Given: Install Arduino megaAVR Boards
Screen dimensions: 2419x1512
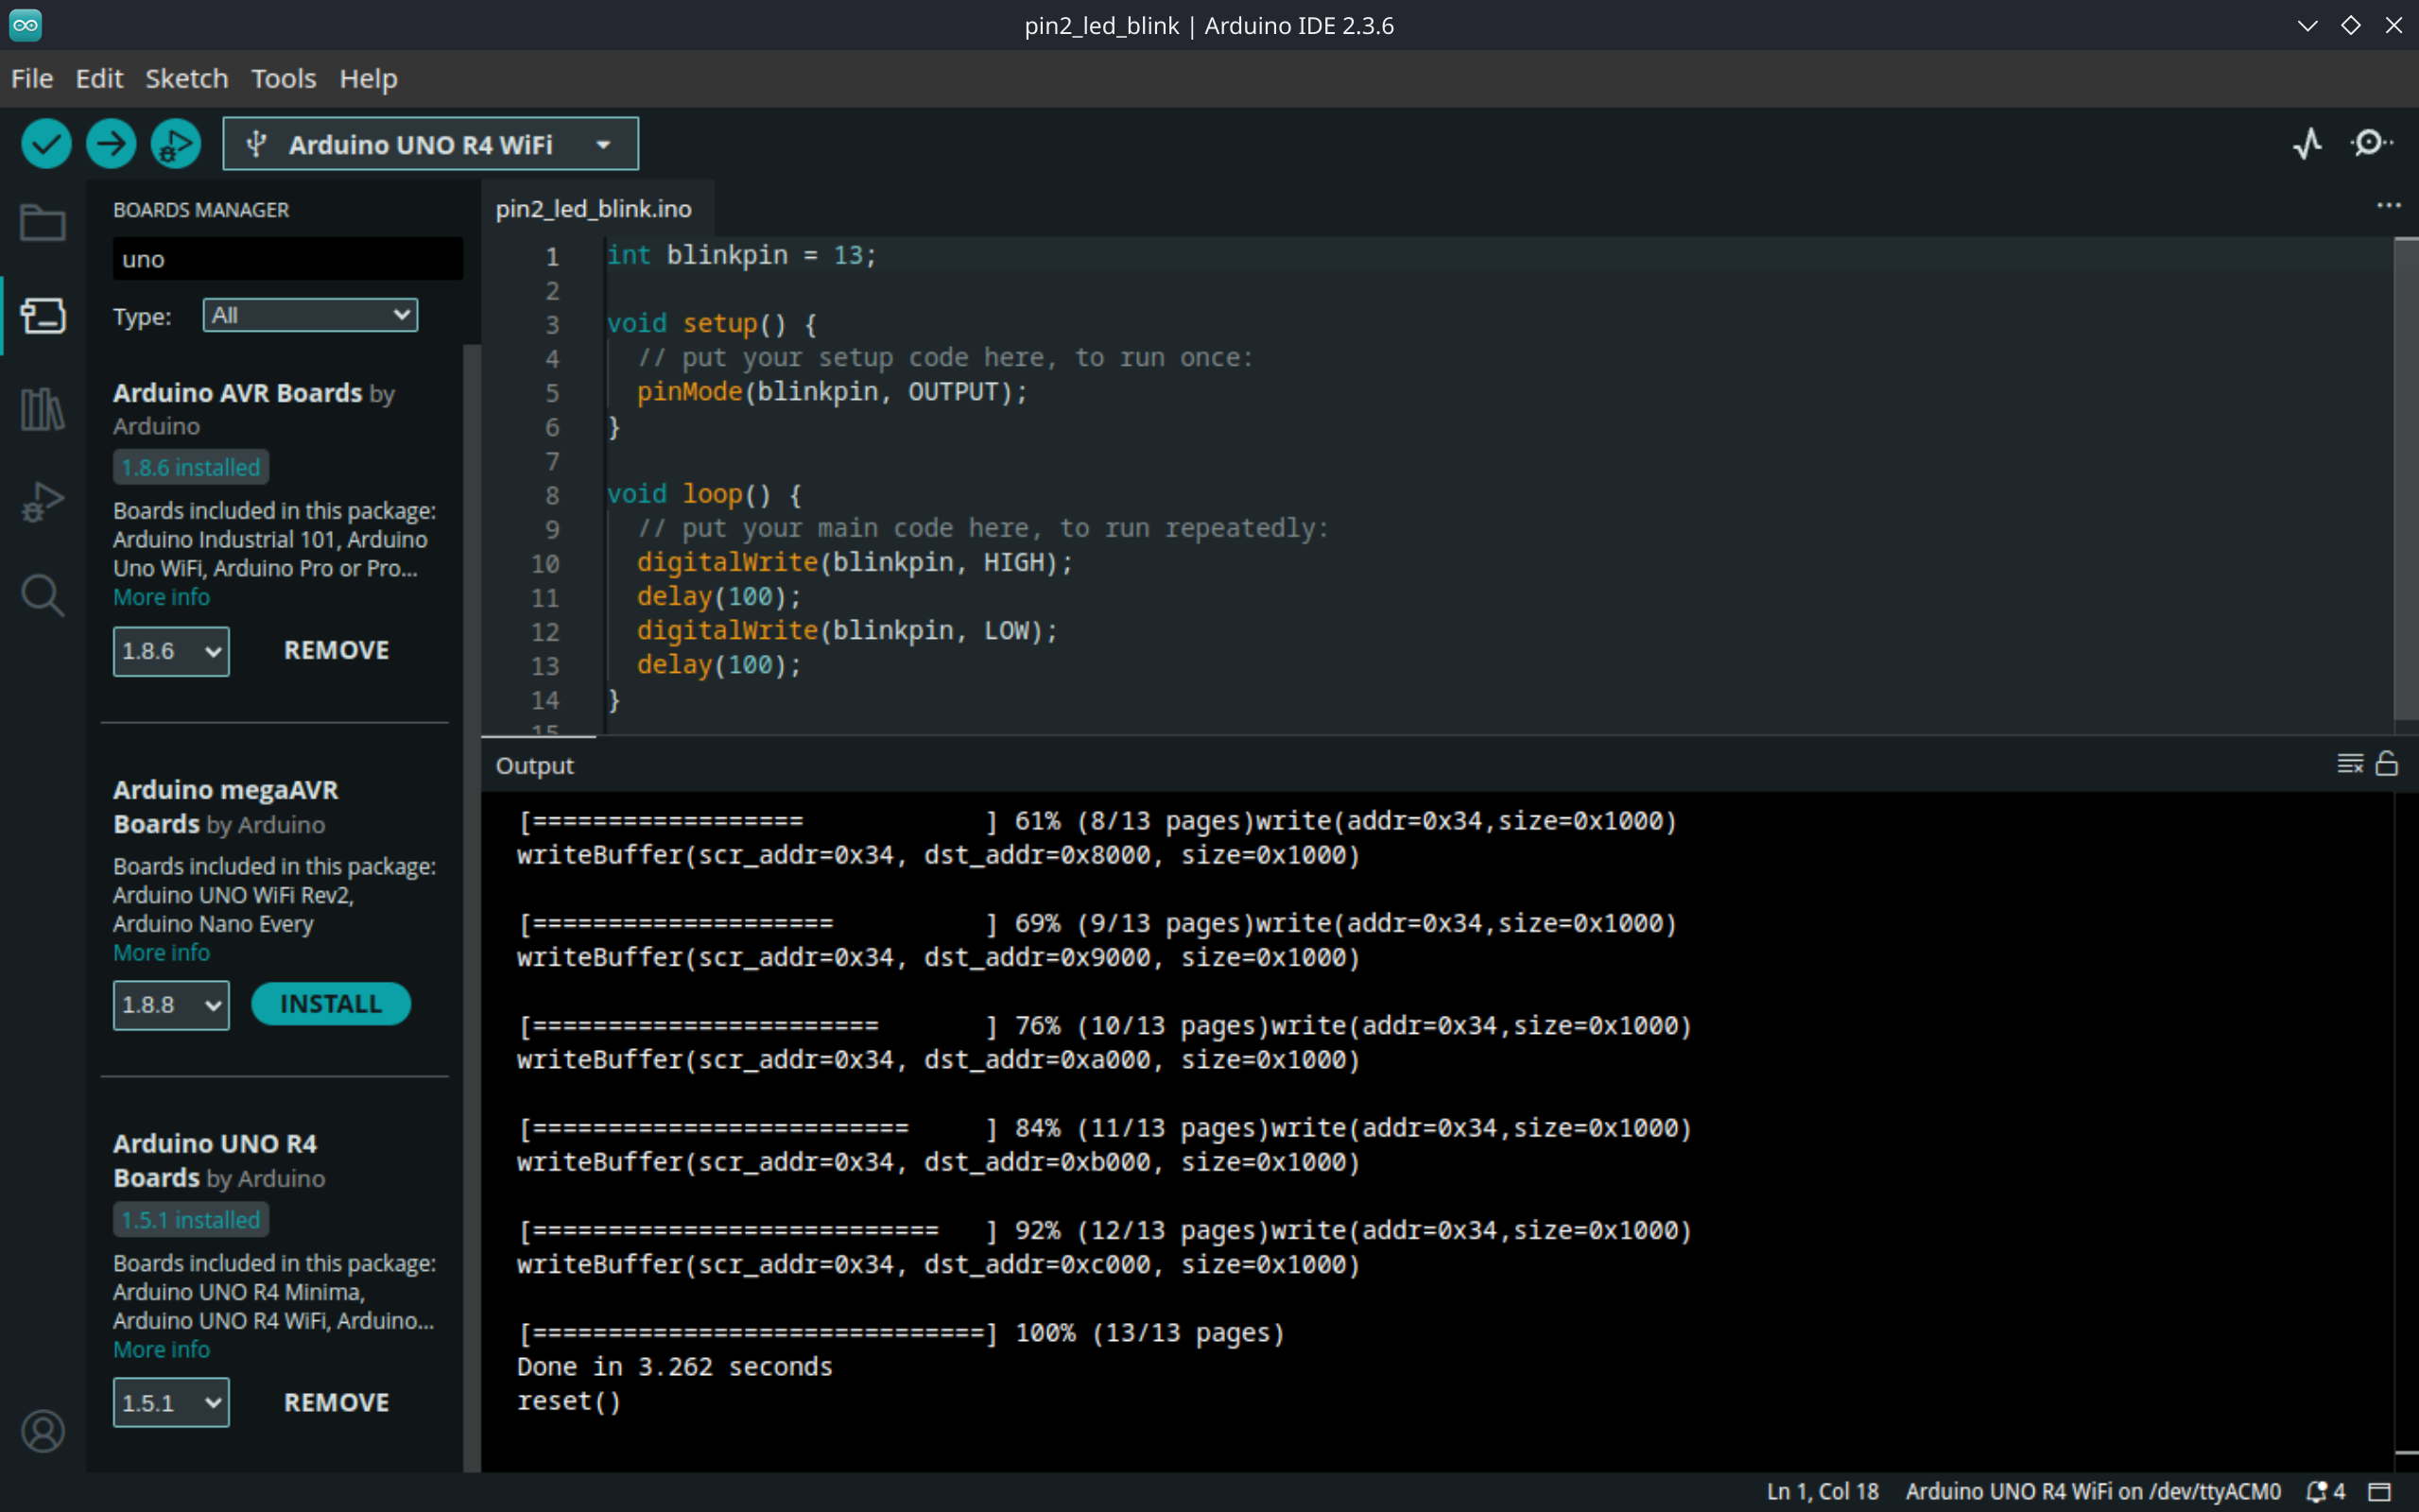Looking at the screenshot, I should tap(330, 1004).
